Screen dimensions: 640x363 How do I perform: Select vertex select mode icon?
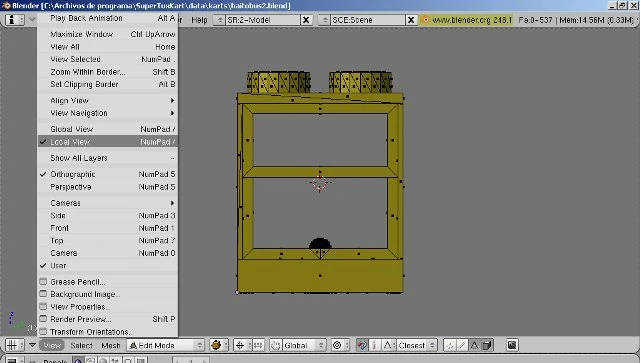(449, 345)
